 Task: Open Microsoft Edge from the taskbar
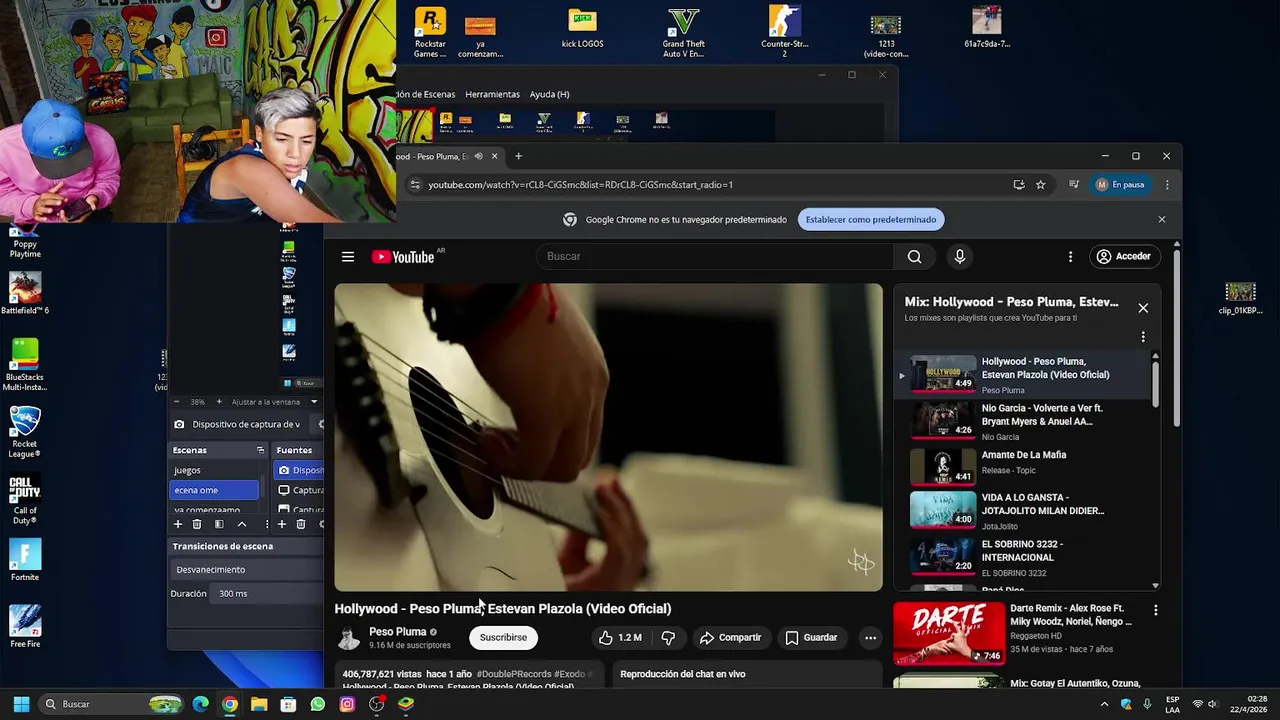tap(201, 704)
